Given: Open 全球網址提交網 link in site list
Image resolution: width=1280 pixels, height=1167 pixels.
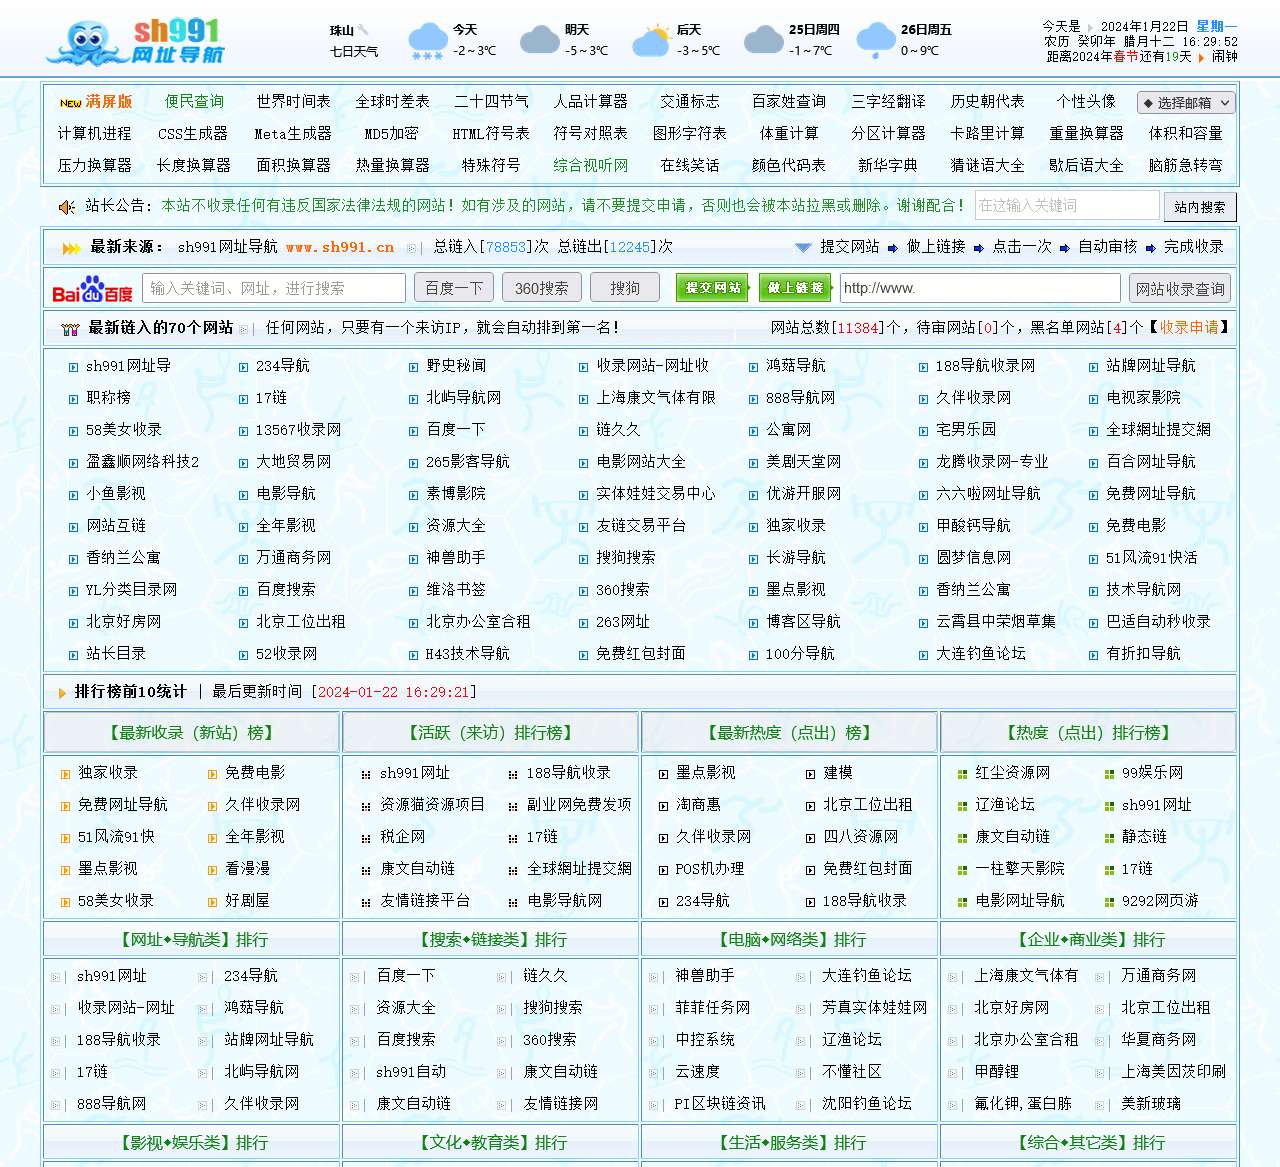Looking at the screenshot, I should pos(1158,430).
